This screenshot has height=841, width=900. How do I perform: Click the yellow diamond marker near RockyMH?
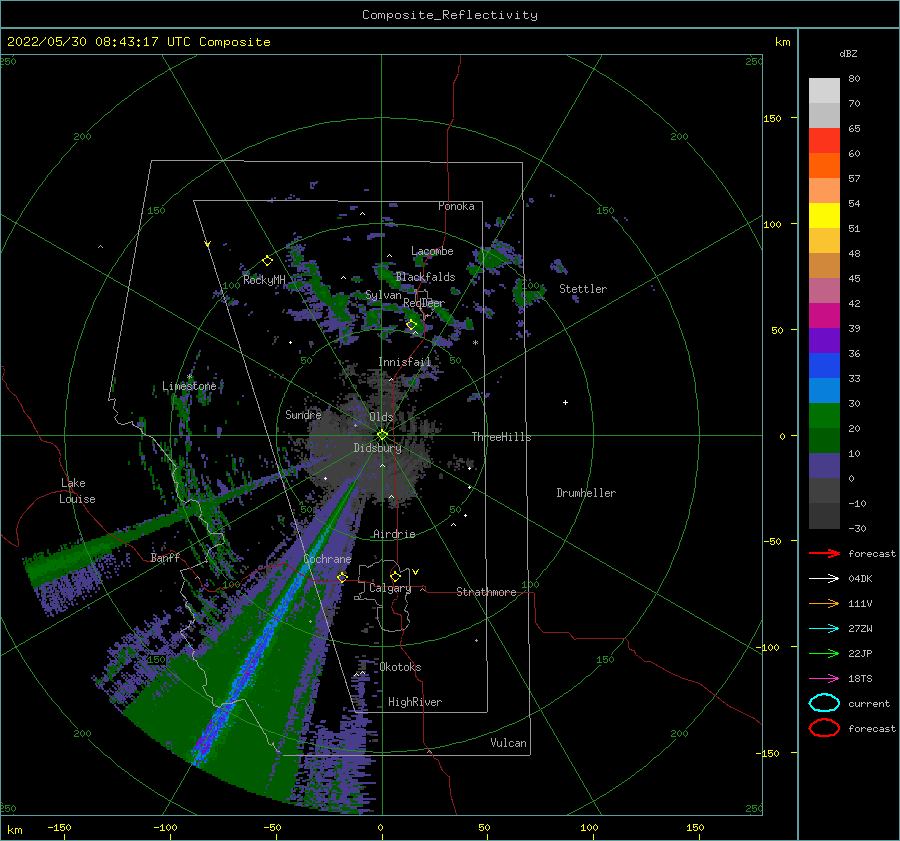[267, 261]
